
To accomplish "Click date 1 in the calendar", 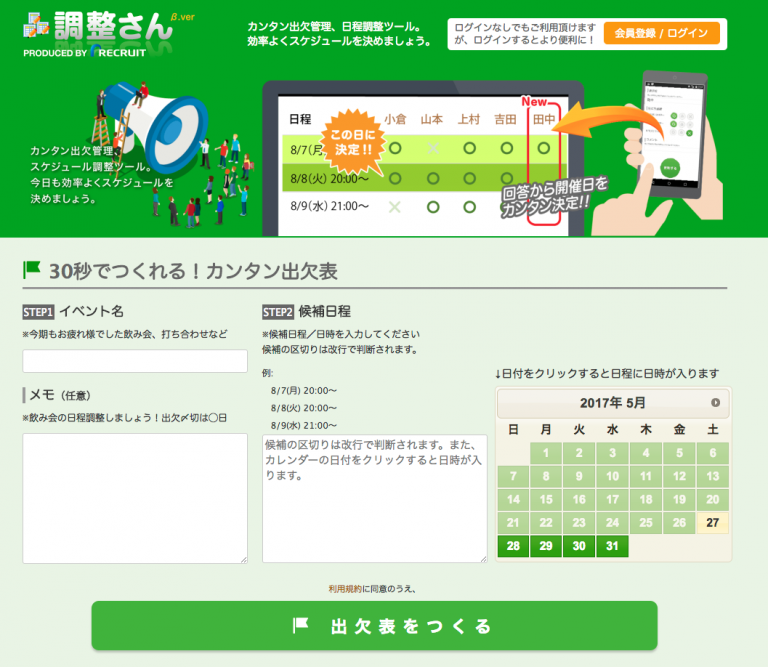I will click(546, 453).
